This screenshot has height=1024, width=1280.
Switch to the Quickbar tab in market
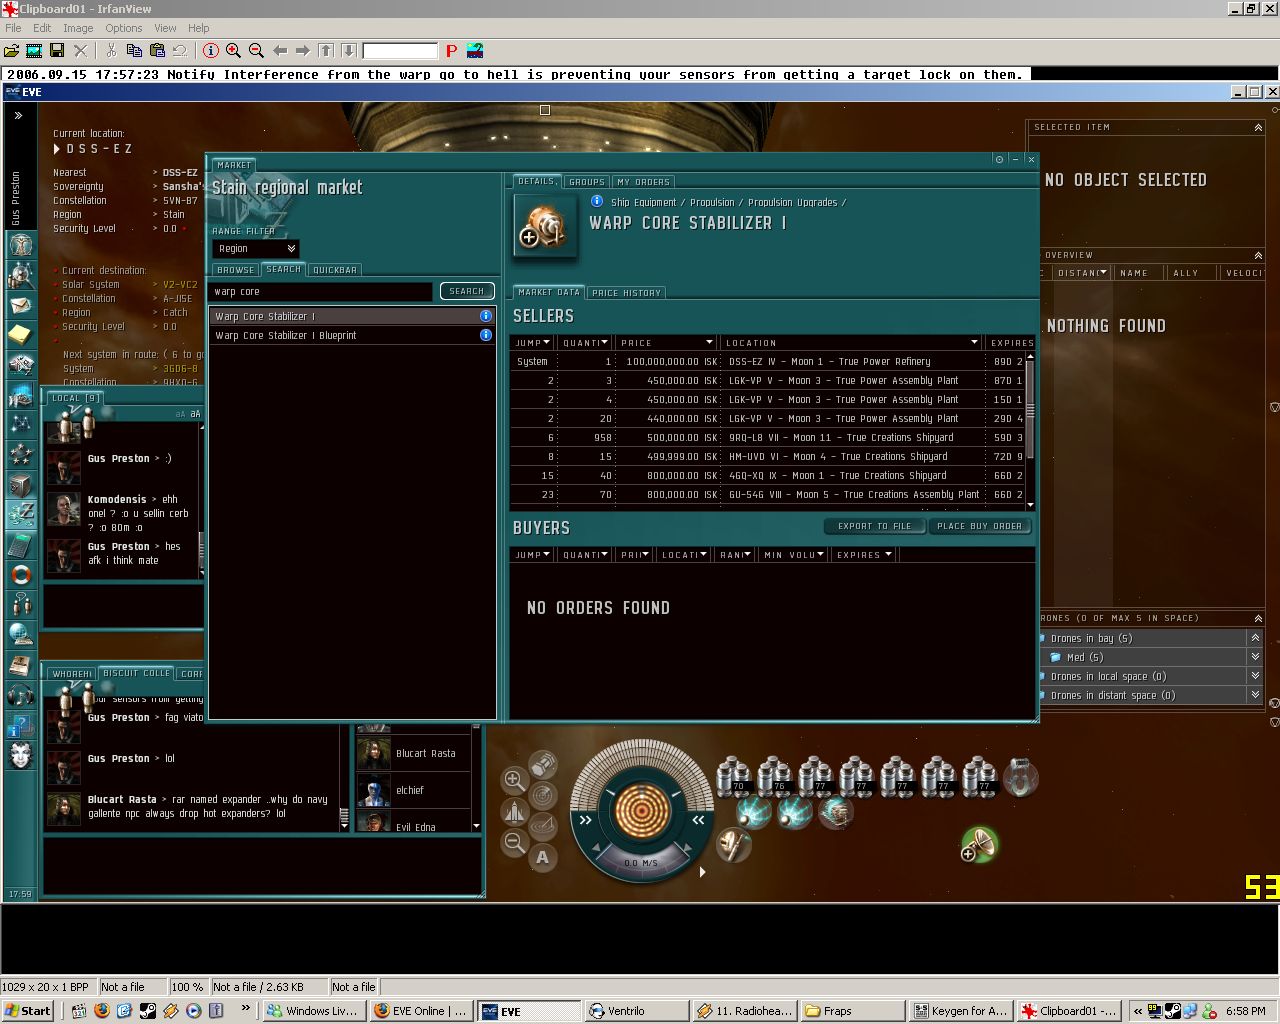click(335, 270)
